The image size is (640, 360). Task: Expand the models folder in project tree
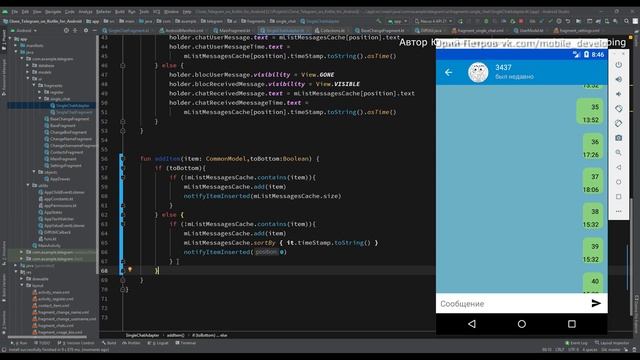28,72
